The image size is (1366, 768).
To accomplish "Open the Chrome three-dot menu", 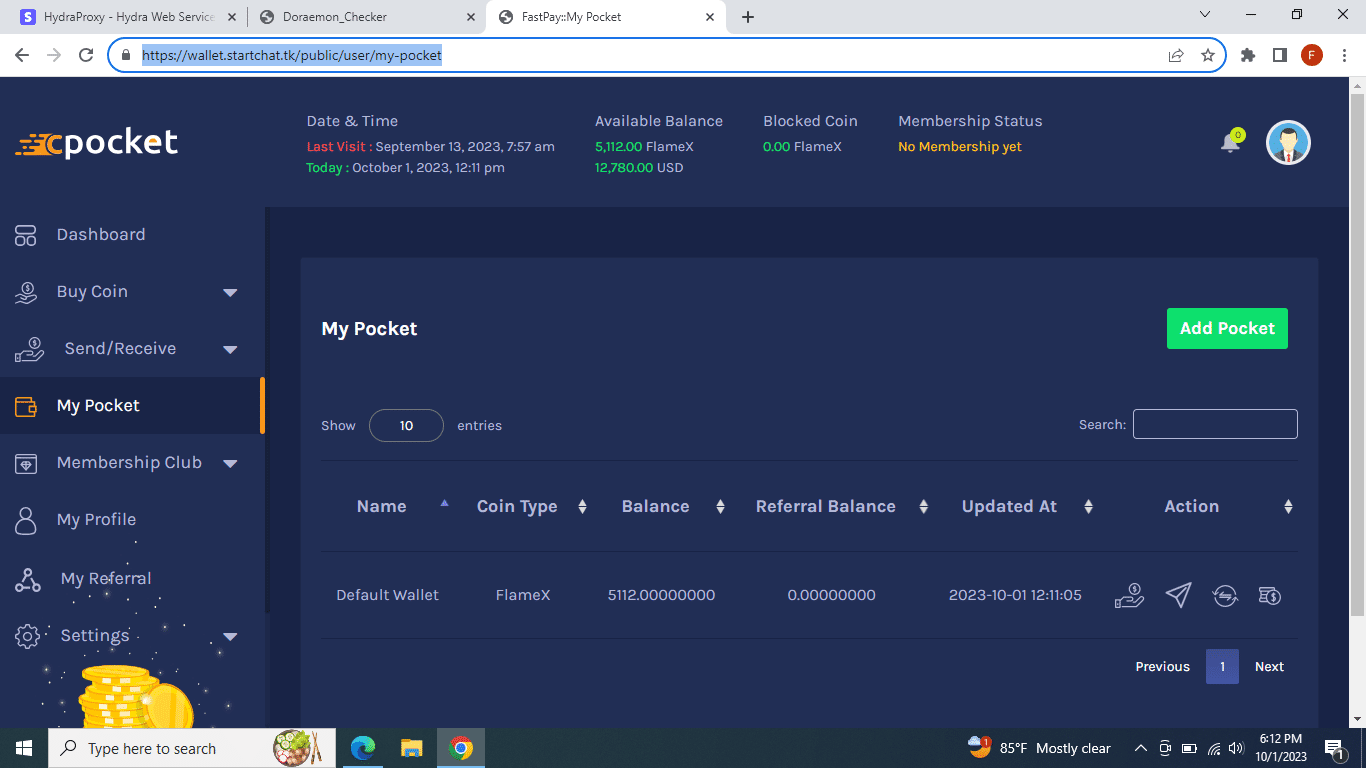I will coord(1343,56).
